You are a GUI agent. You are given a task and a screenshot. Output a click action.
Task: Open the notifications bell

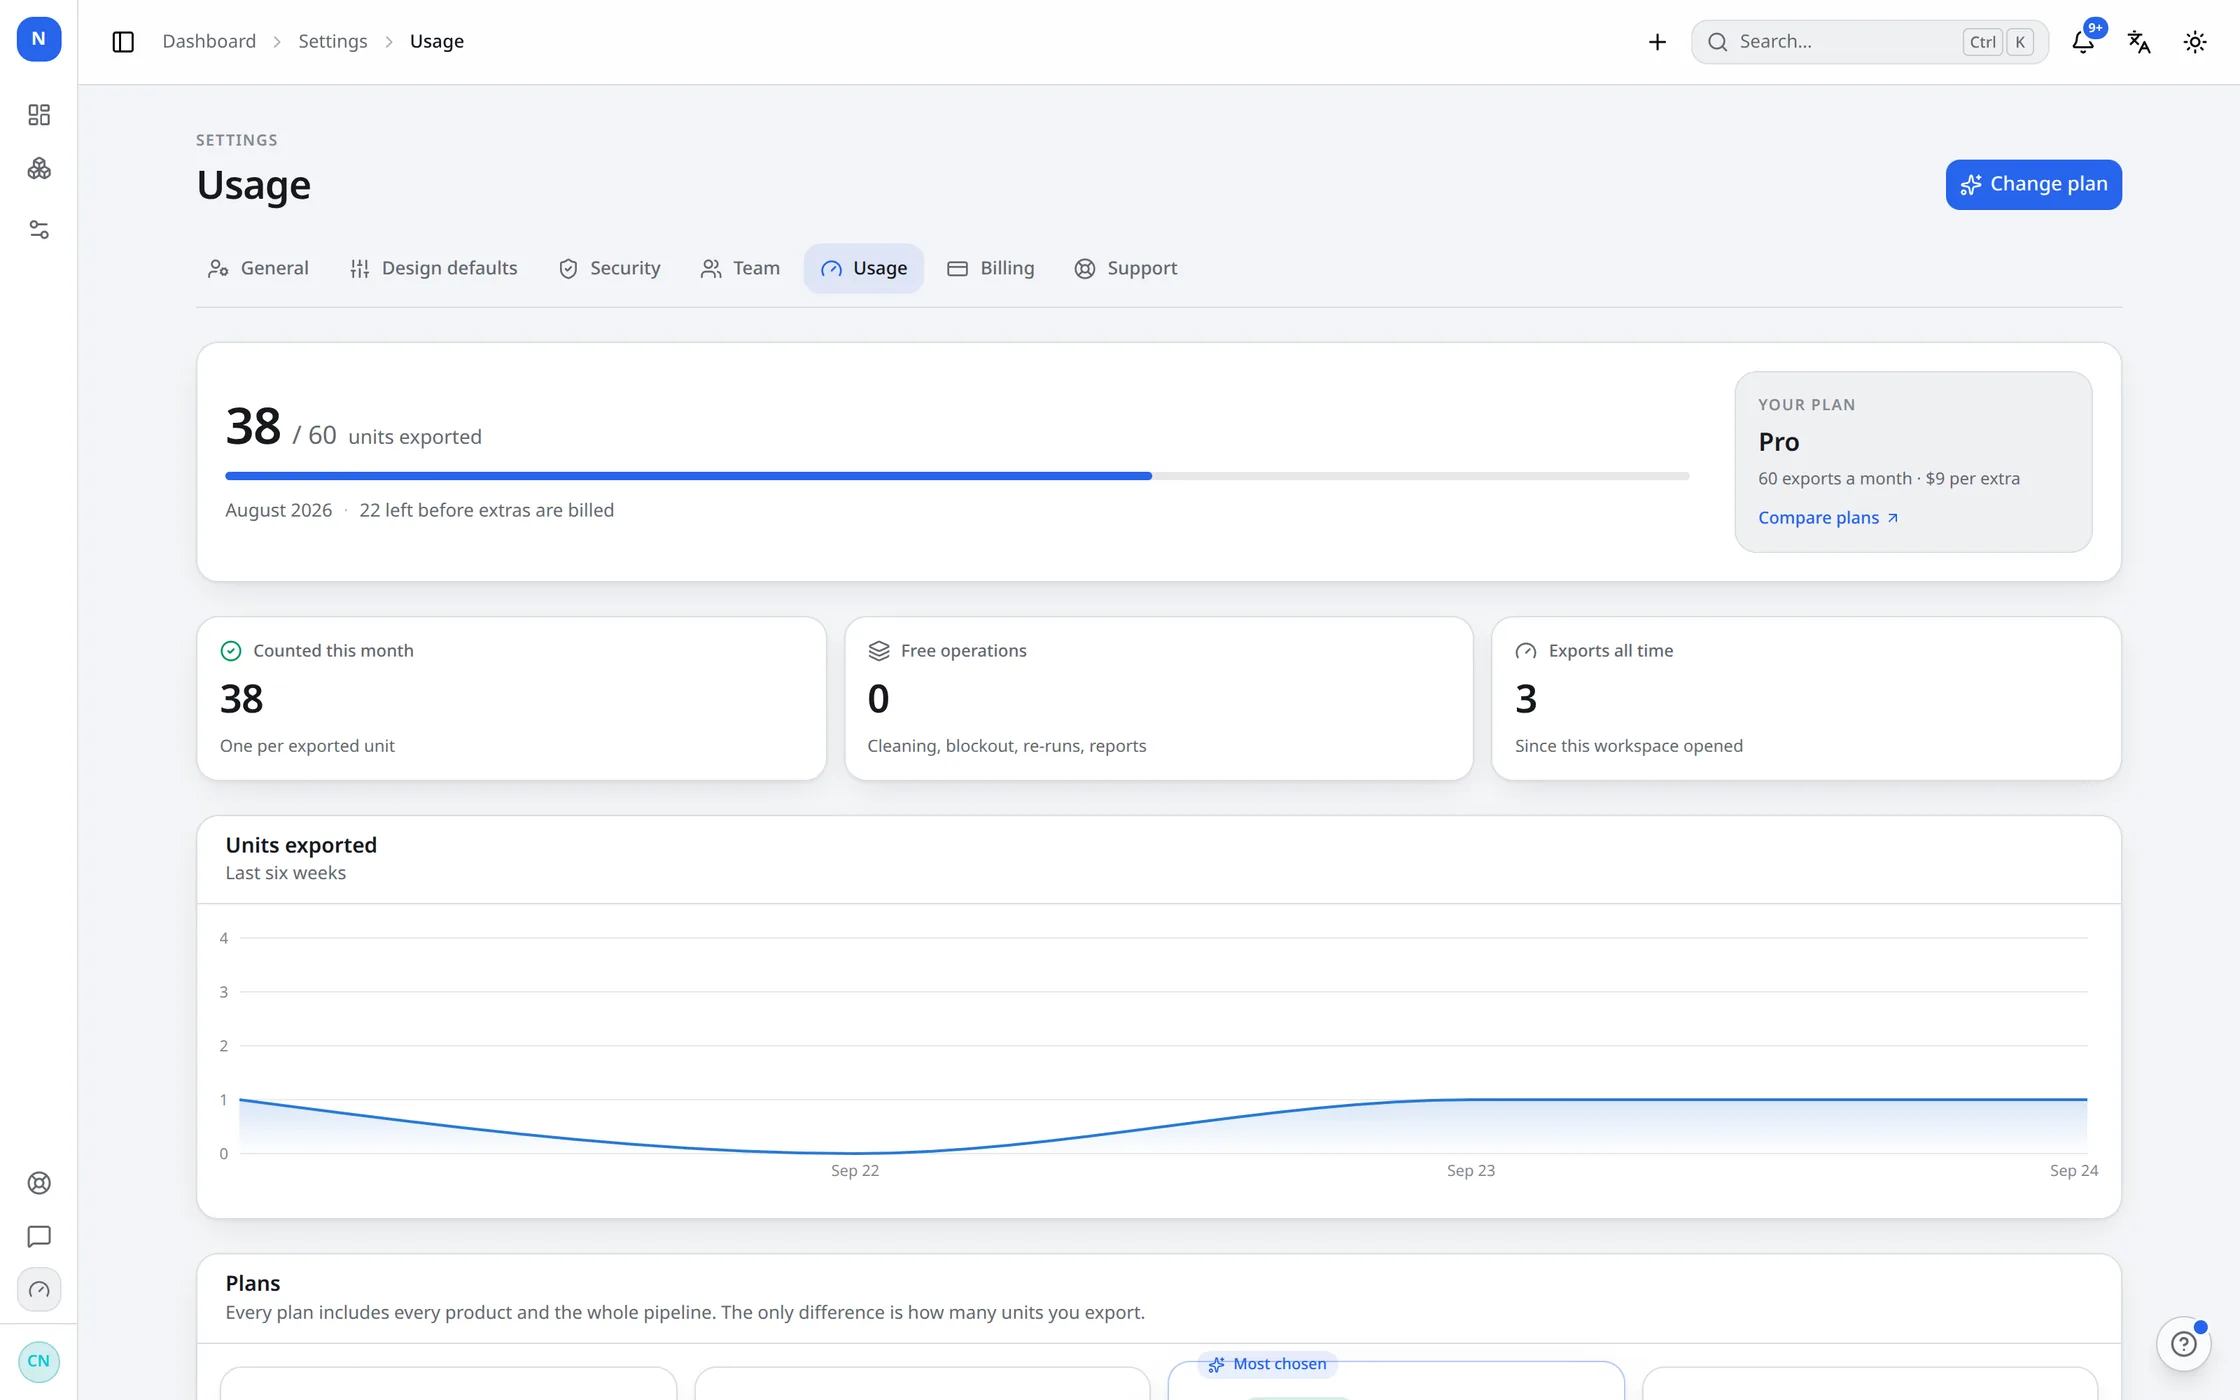[2083, 42]
